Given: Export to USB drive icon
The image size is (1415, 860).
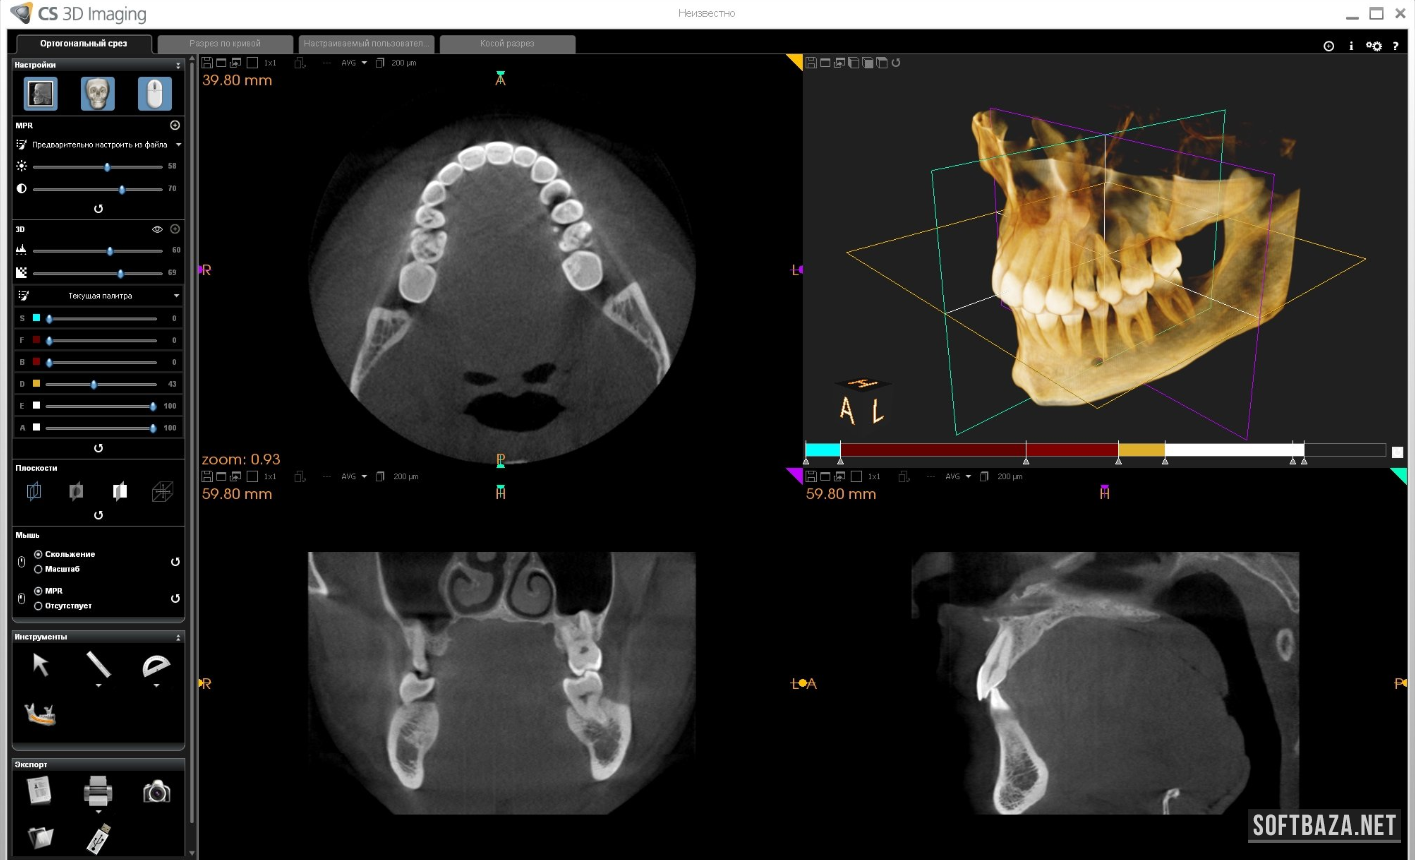Looking at the screenshot, I should coord(98,838).
